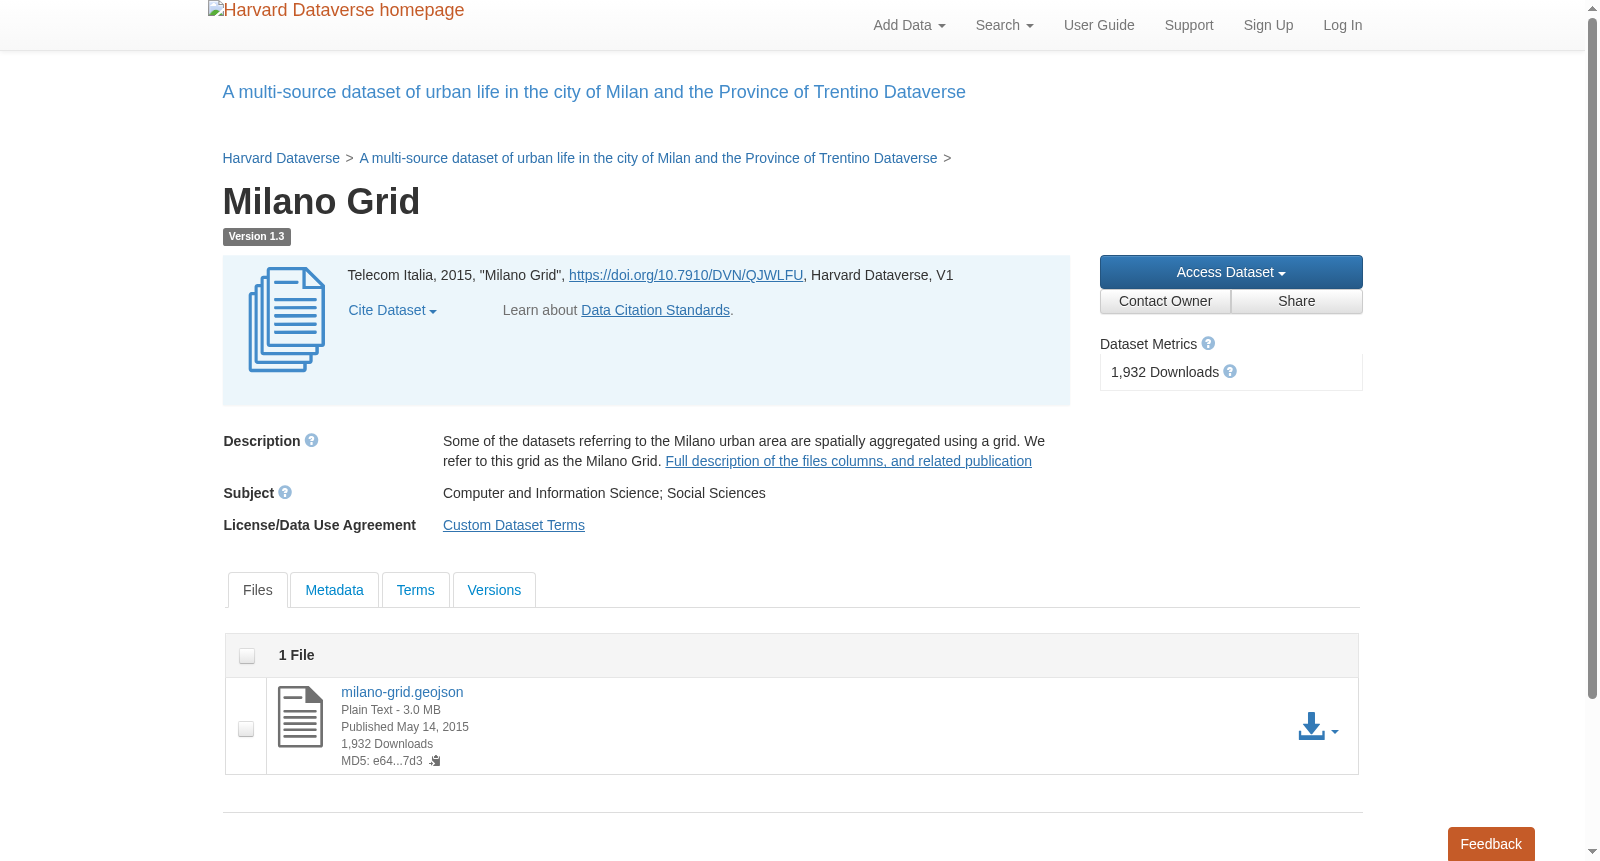The width and height of the screenshot is (1600, 861).
Task: Open the Custom Dataset Terms link
Action: click(x=514, y=525)
